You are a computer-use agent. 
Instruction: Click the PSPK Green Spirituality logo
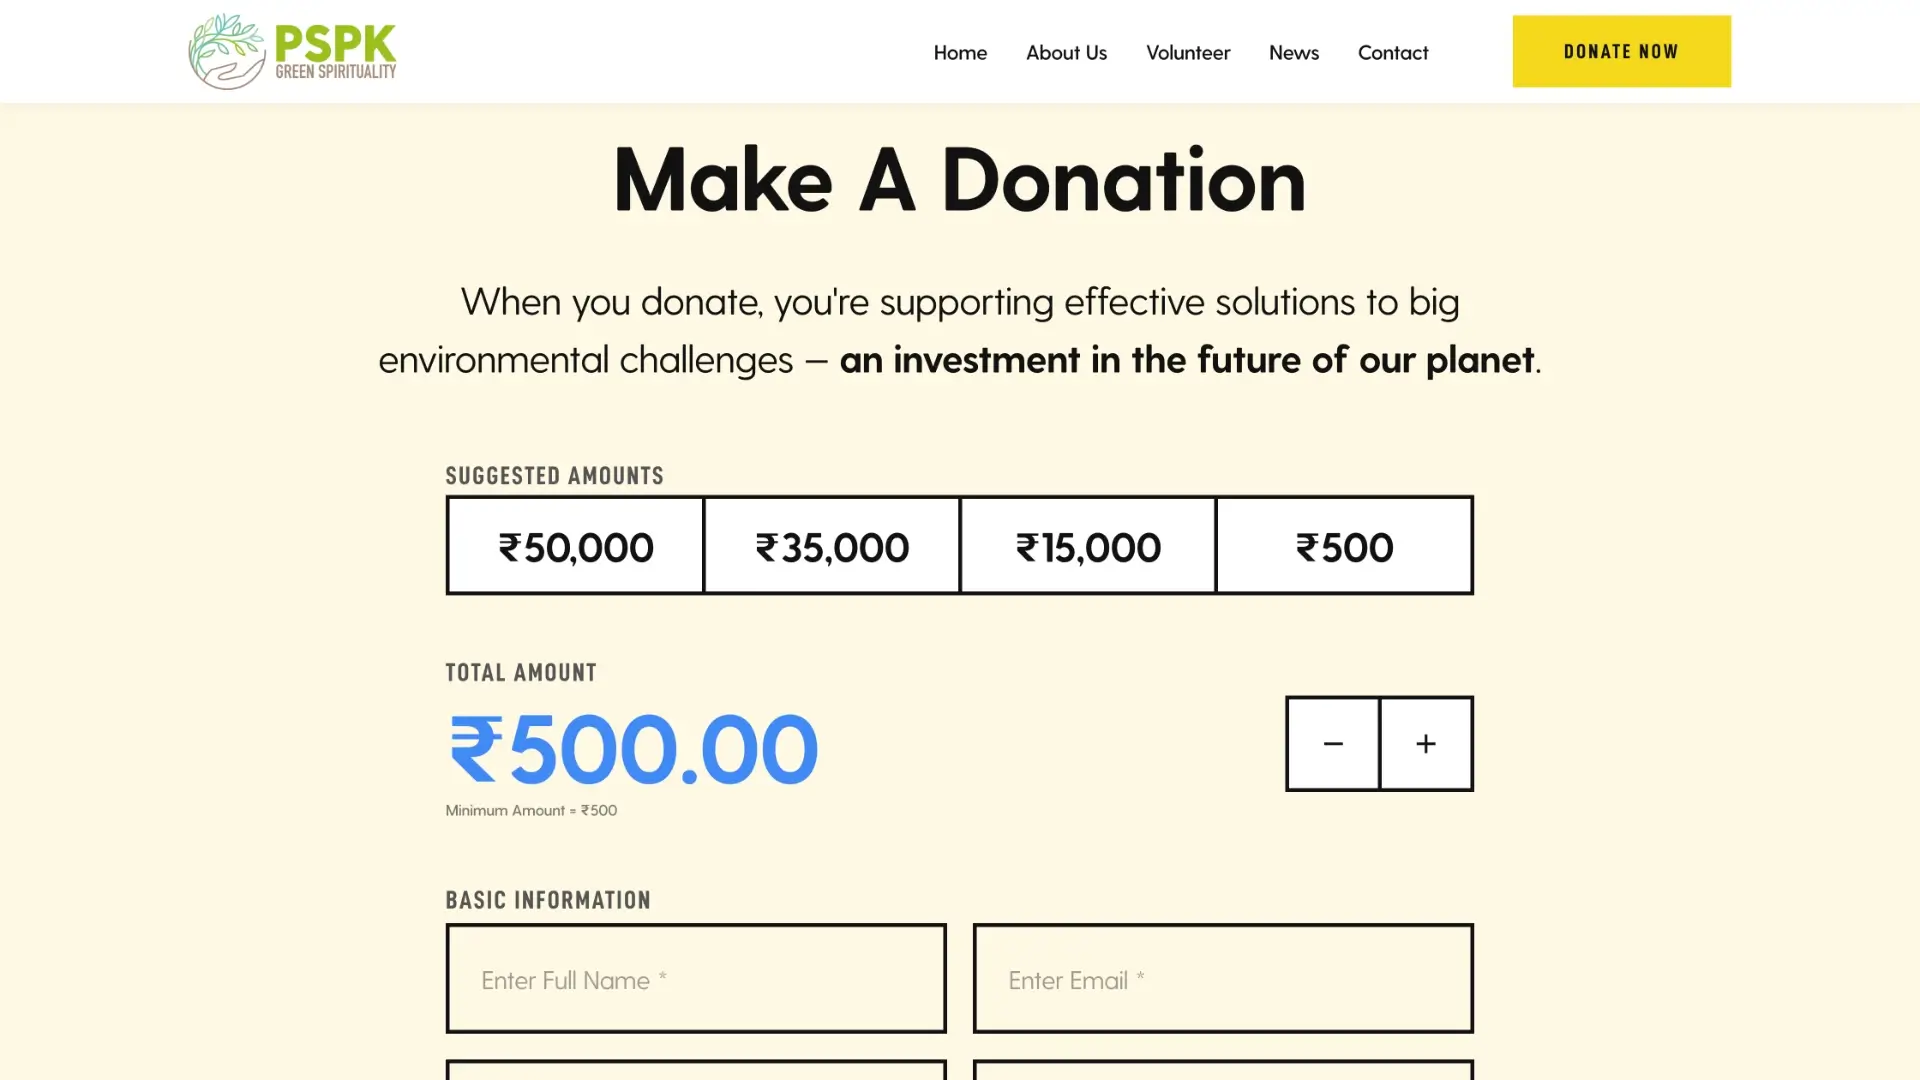tap(292, 52)
